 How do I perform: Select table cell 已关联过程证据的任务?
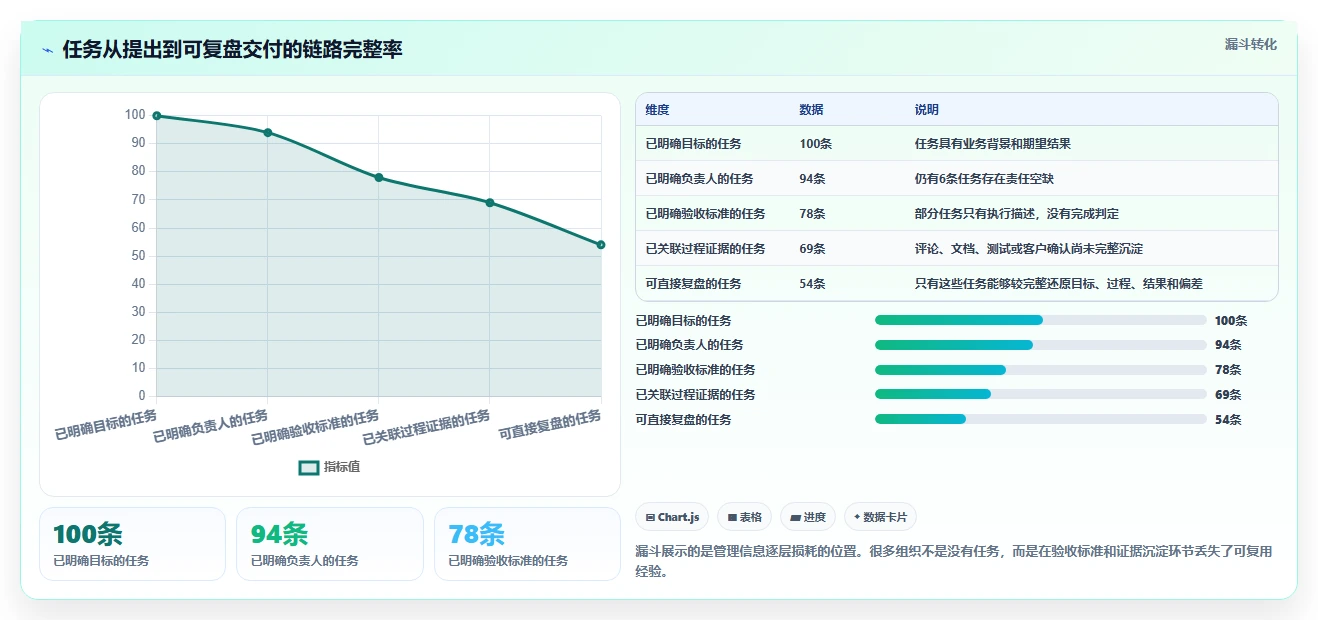click(x=706, y=249)
